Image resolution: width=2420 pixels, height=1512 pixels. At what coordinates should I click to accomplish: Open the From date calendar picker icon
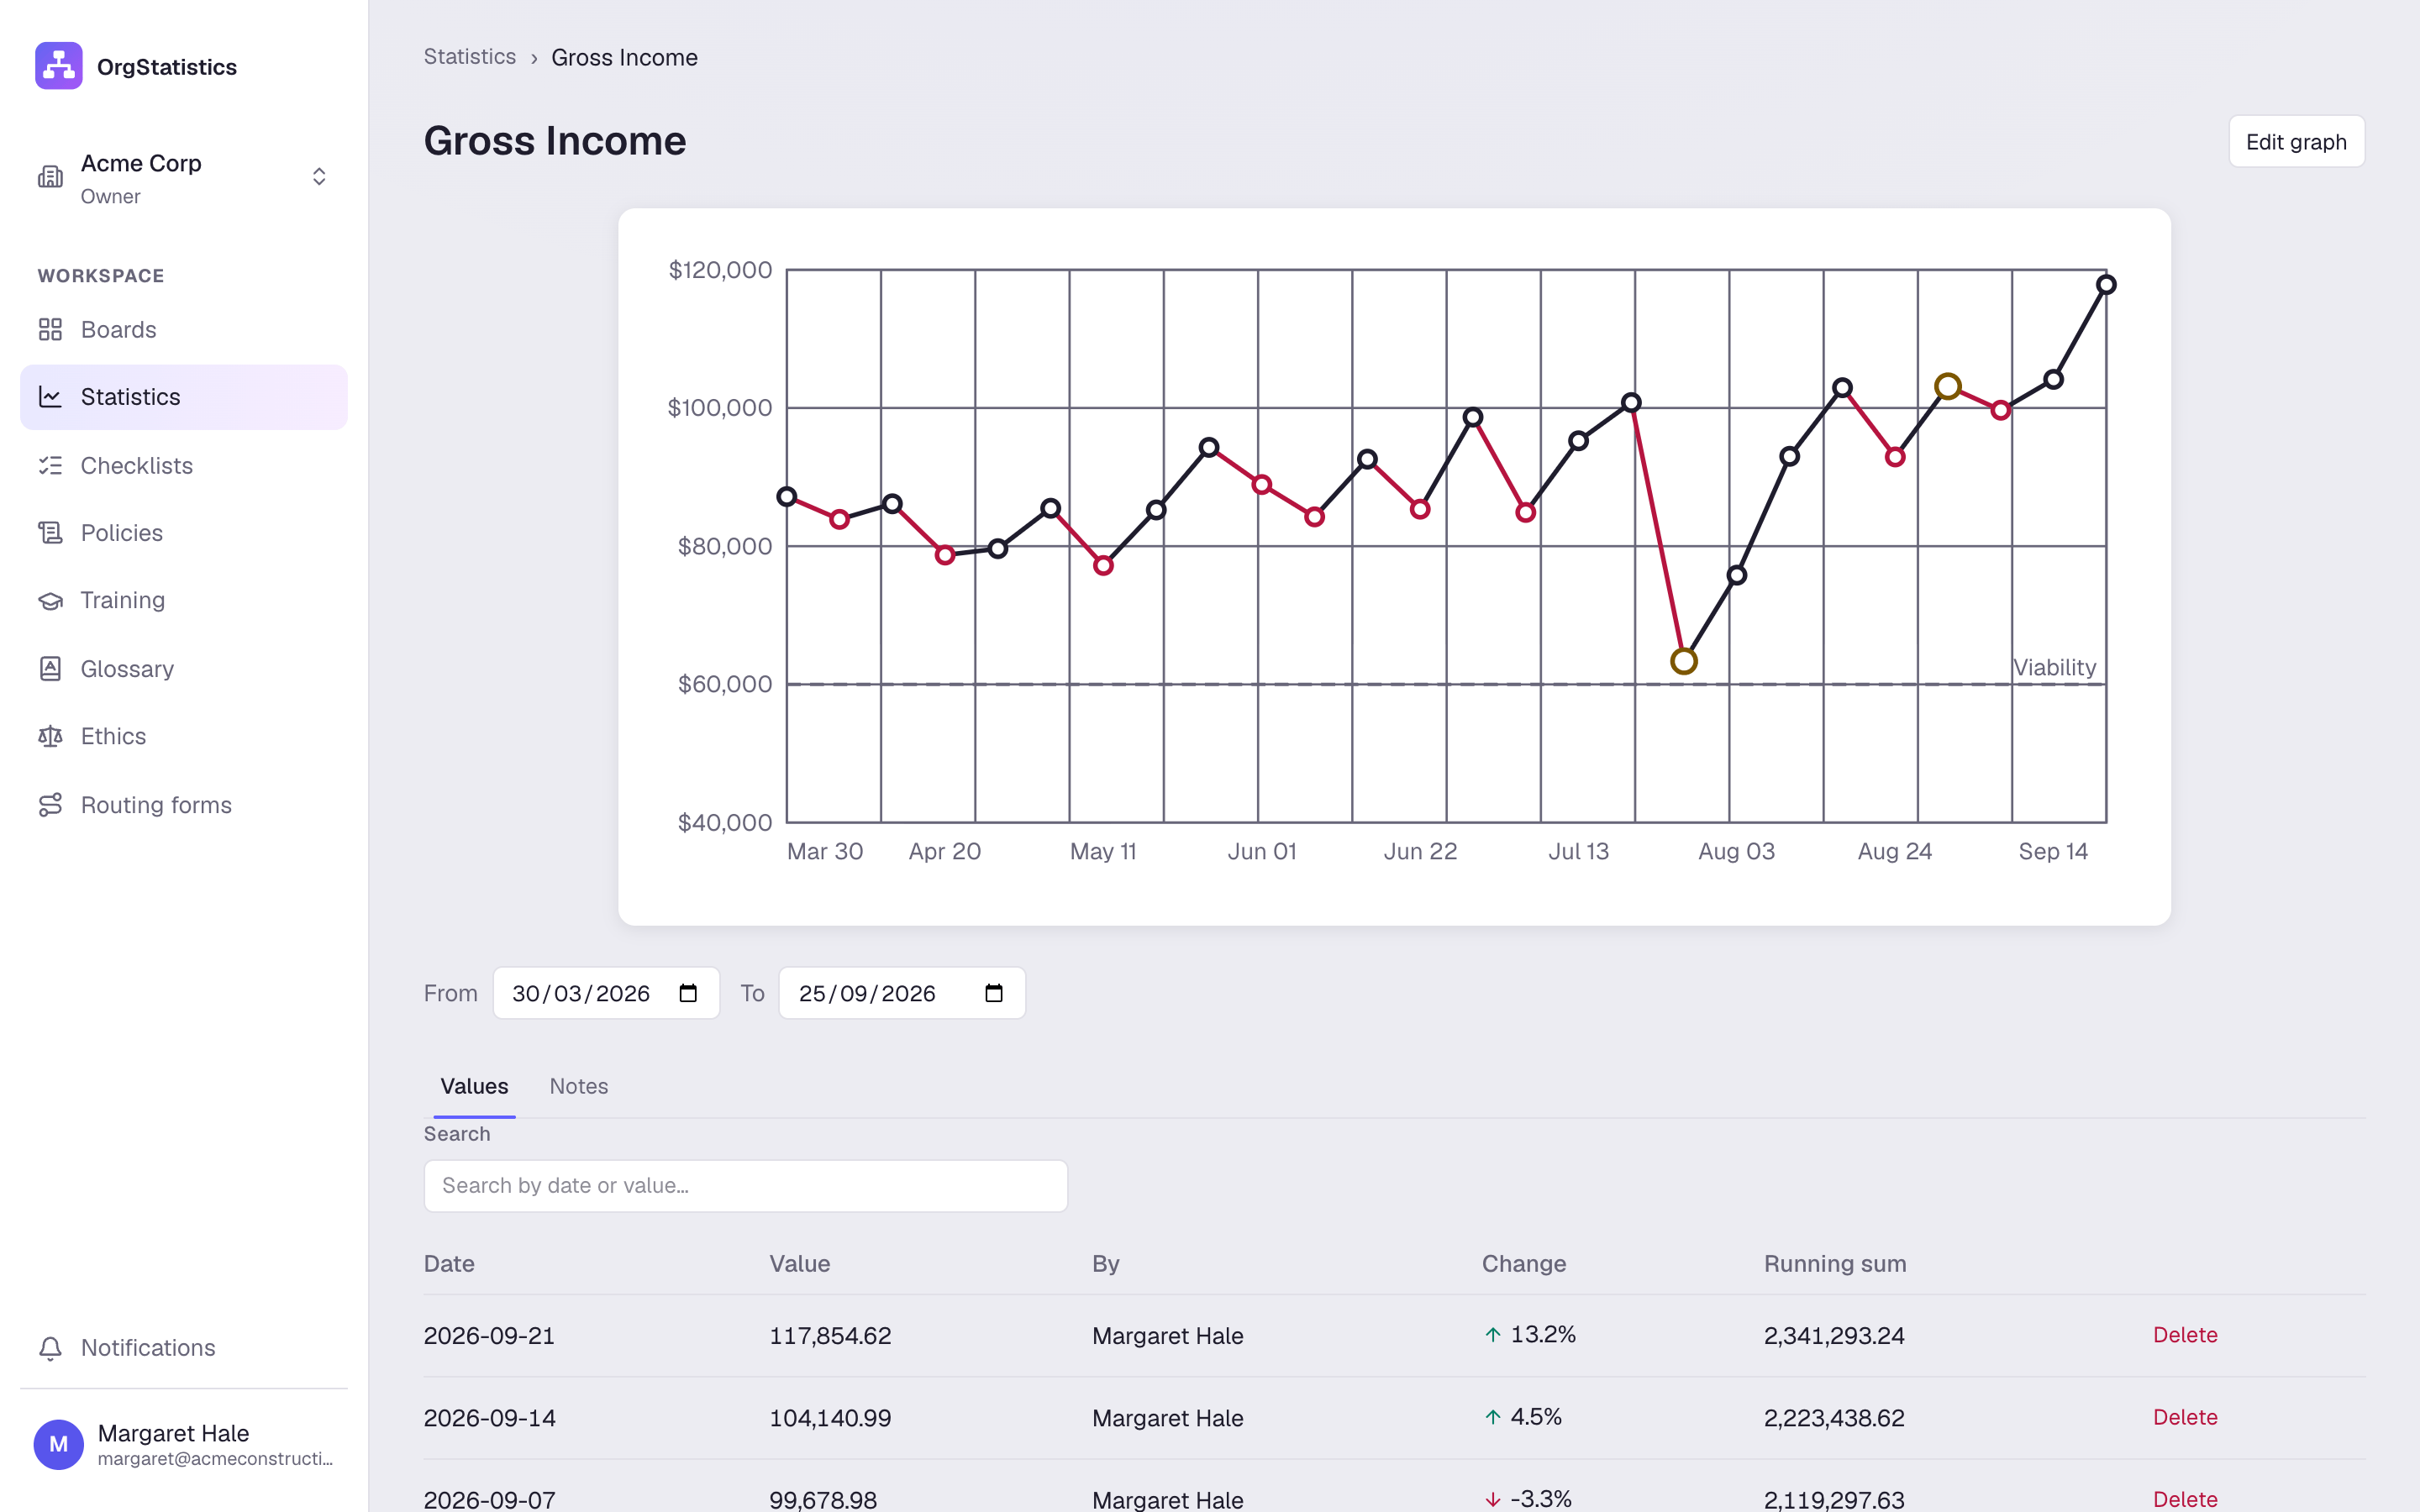[688, 993]
